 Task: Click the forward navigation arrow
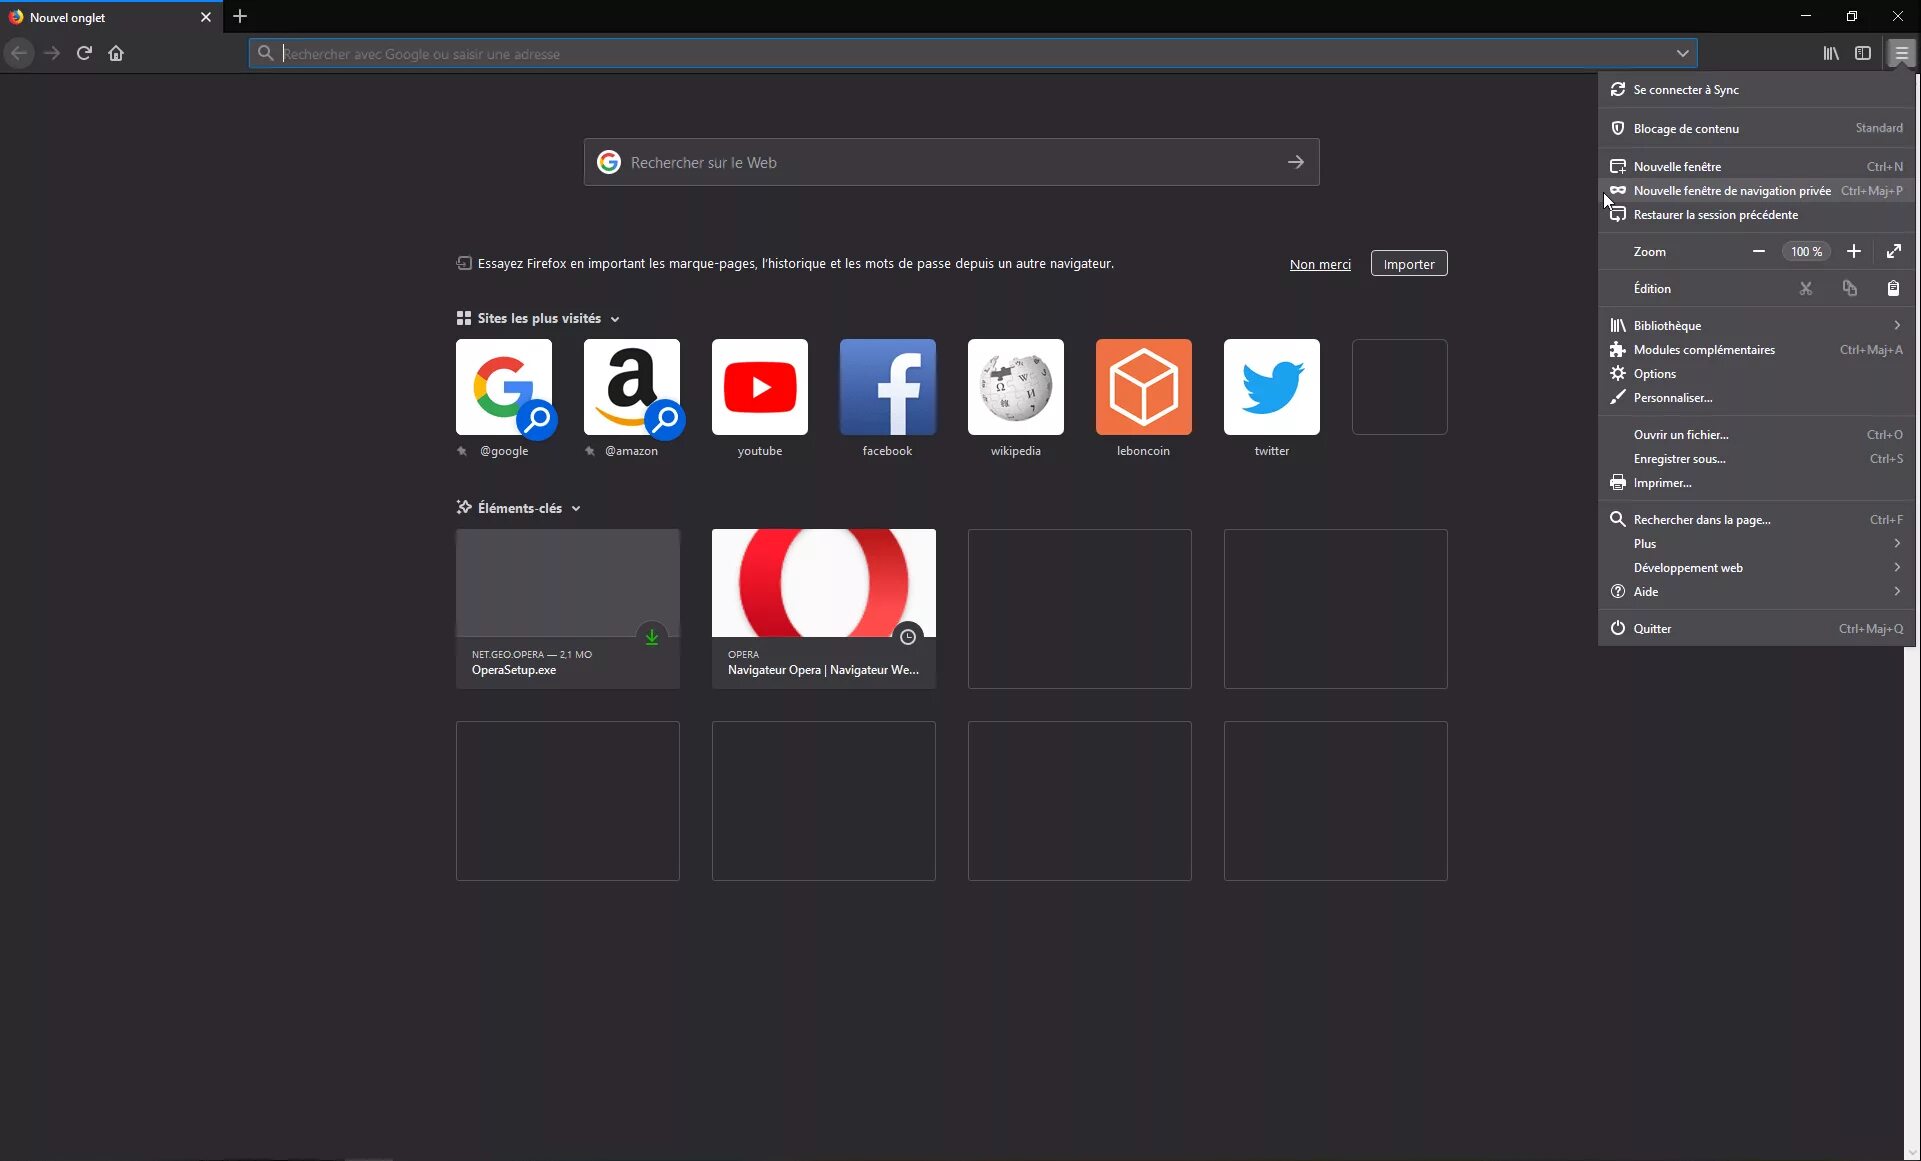point(52,53)
